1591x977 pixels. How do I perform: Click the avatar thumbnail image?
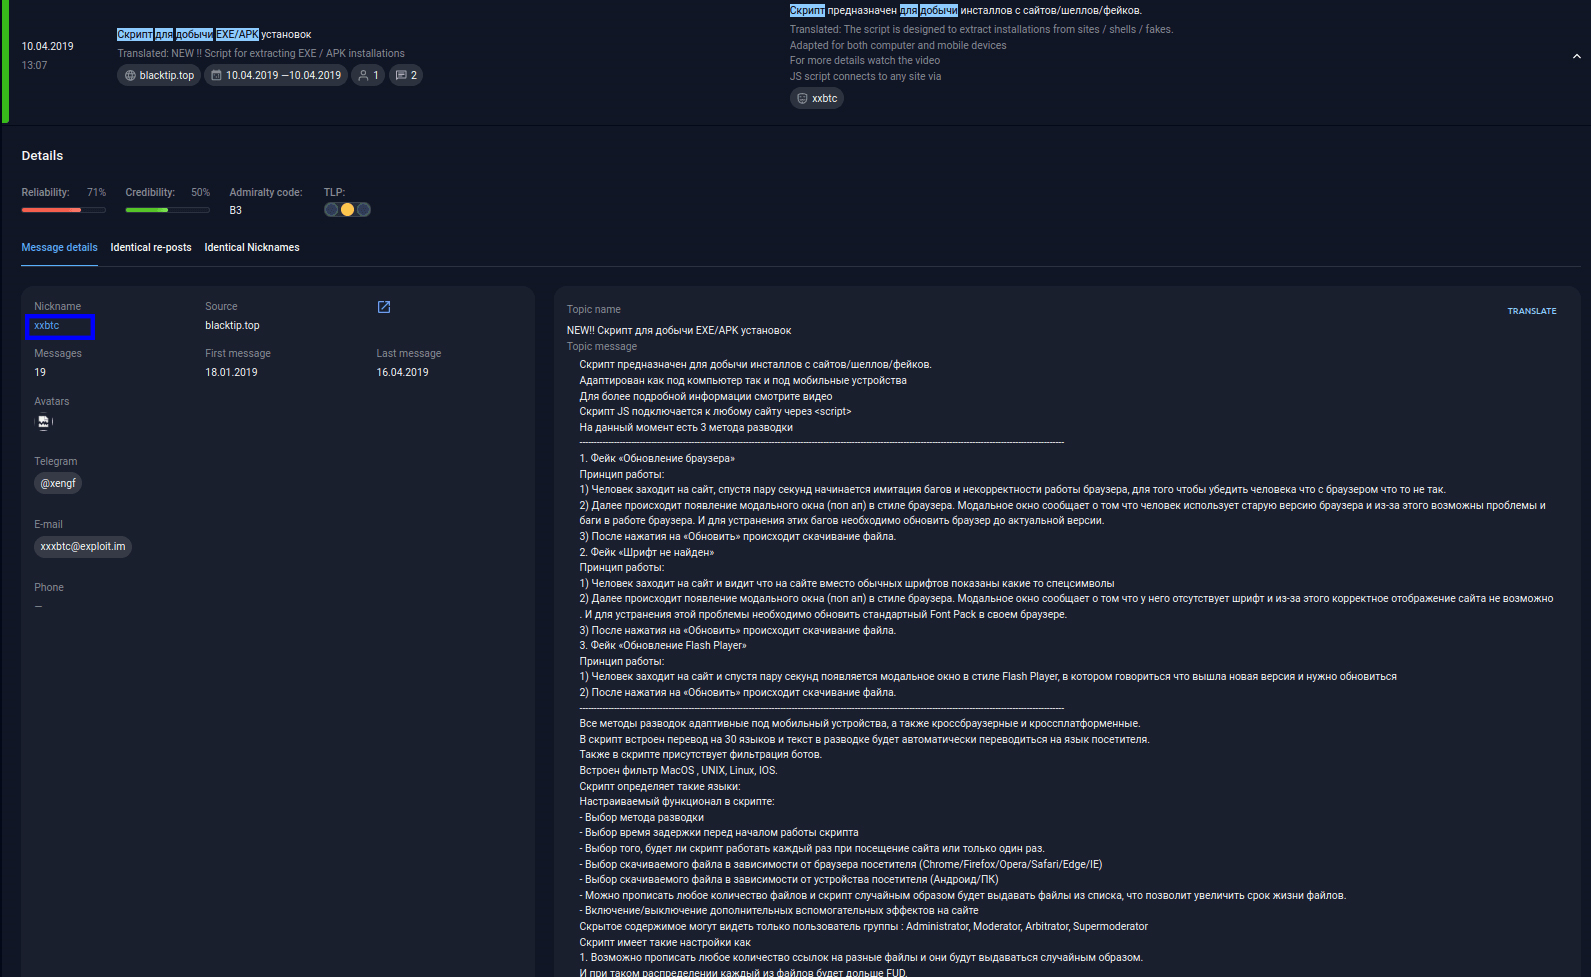click(x=43, y=422)
